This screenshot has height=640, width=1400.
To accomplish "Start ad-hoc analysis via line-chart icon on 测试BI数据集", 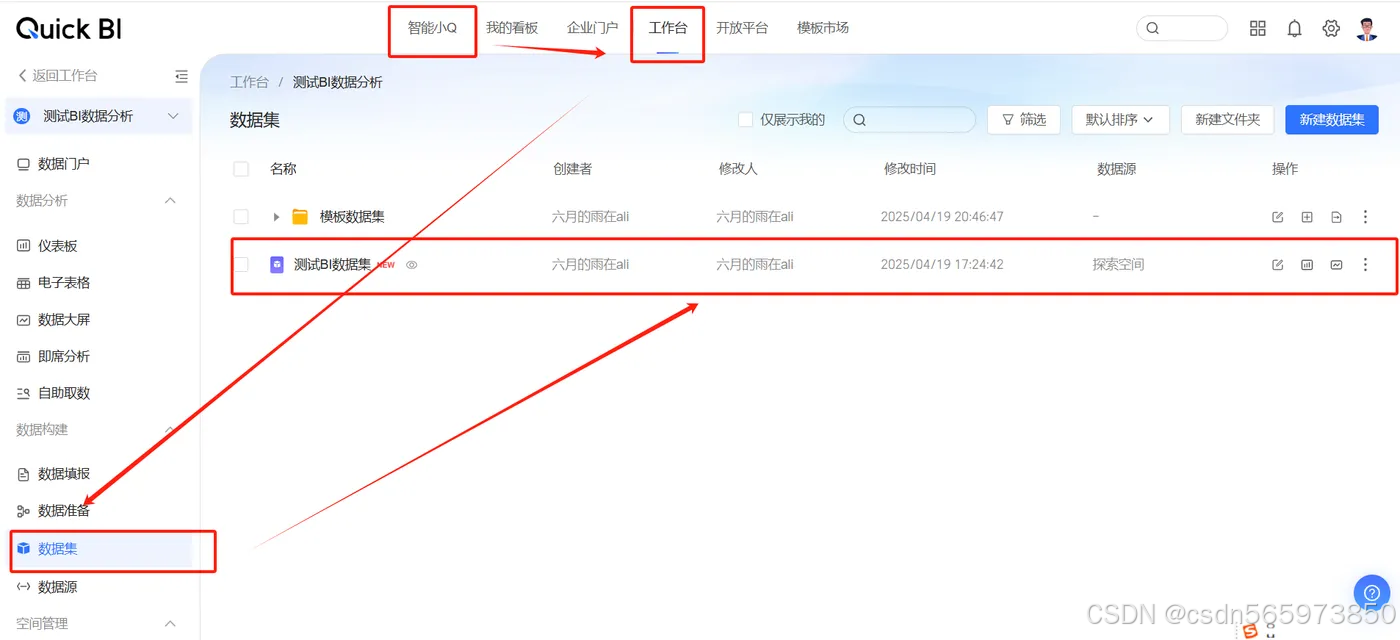I will 1336,264.
